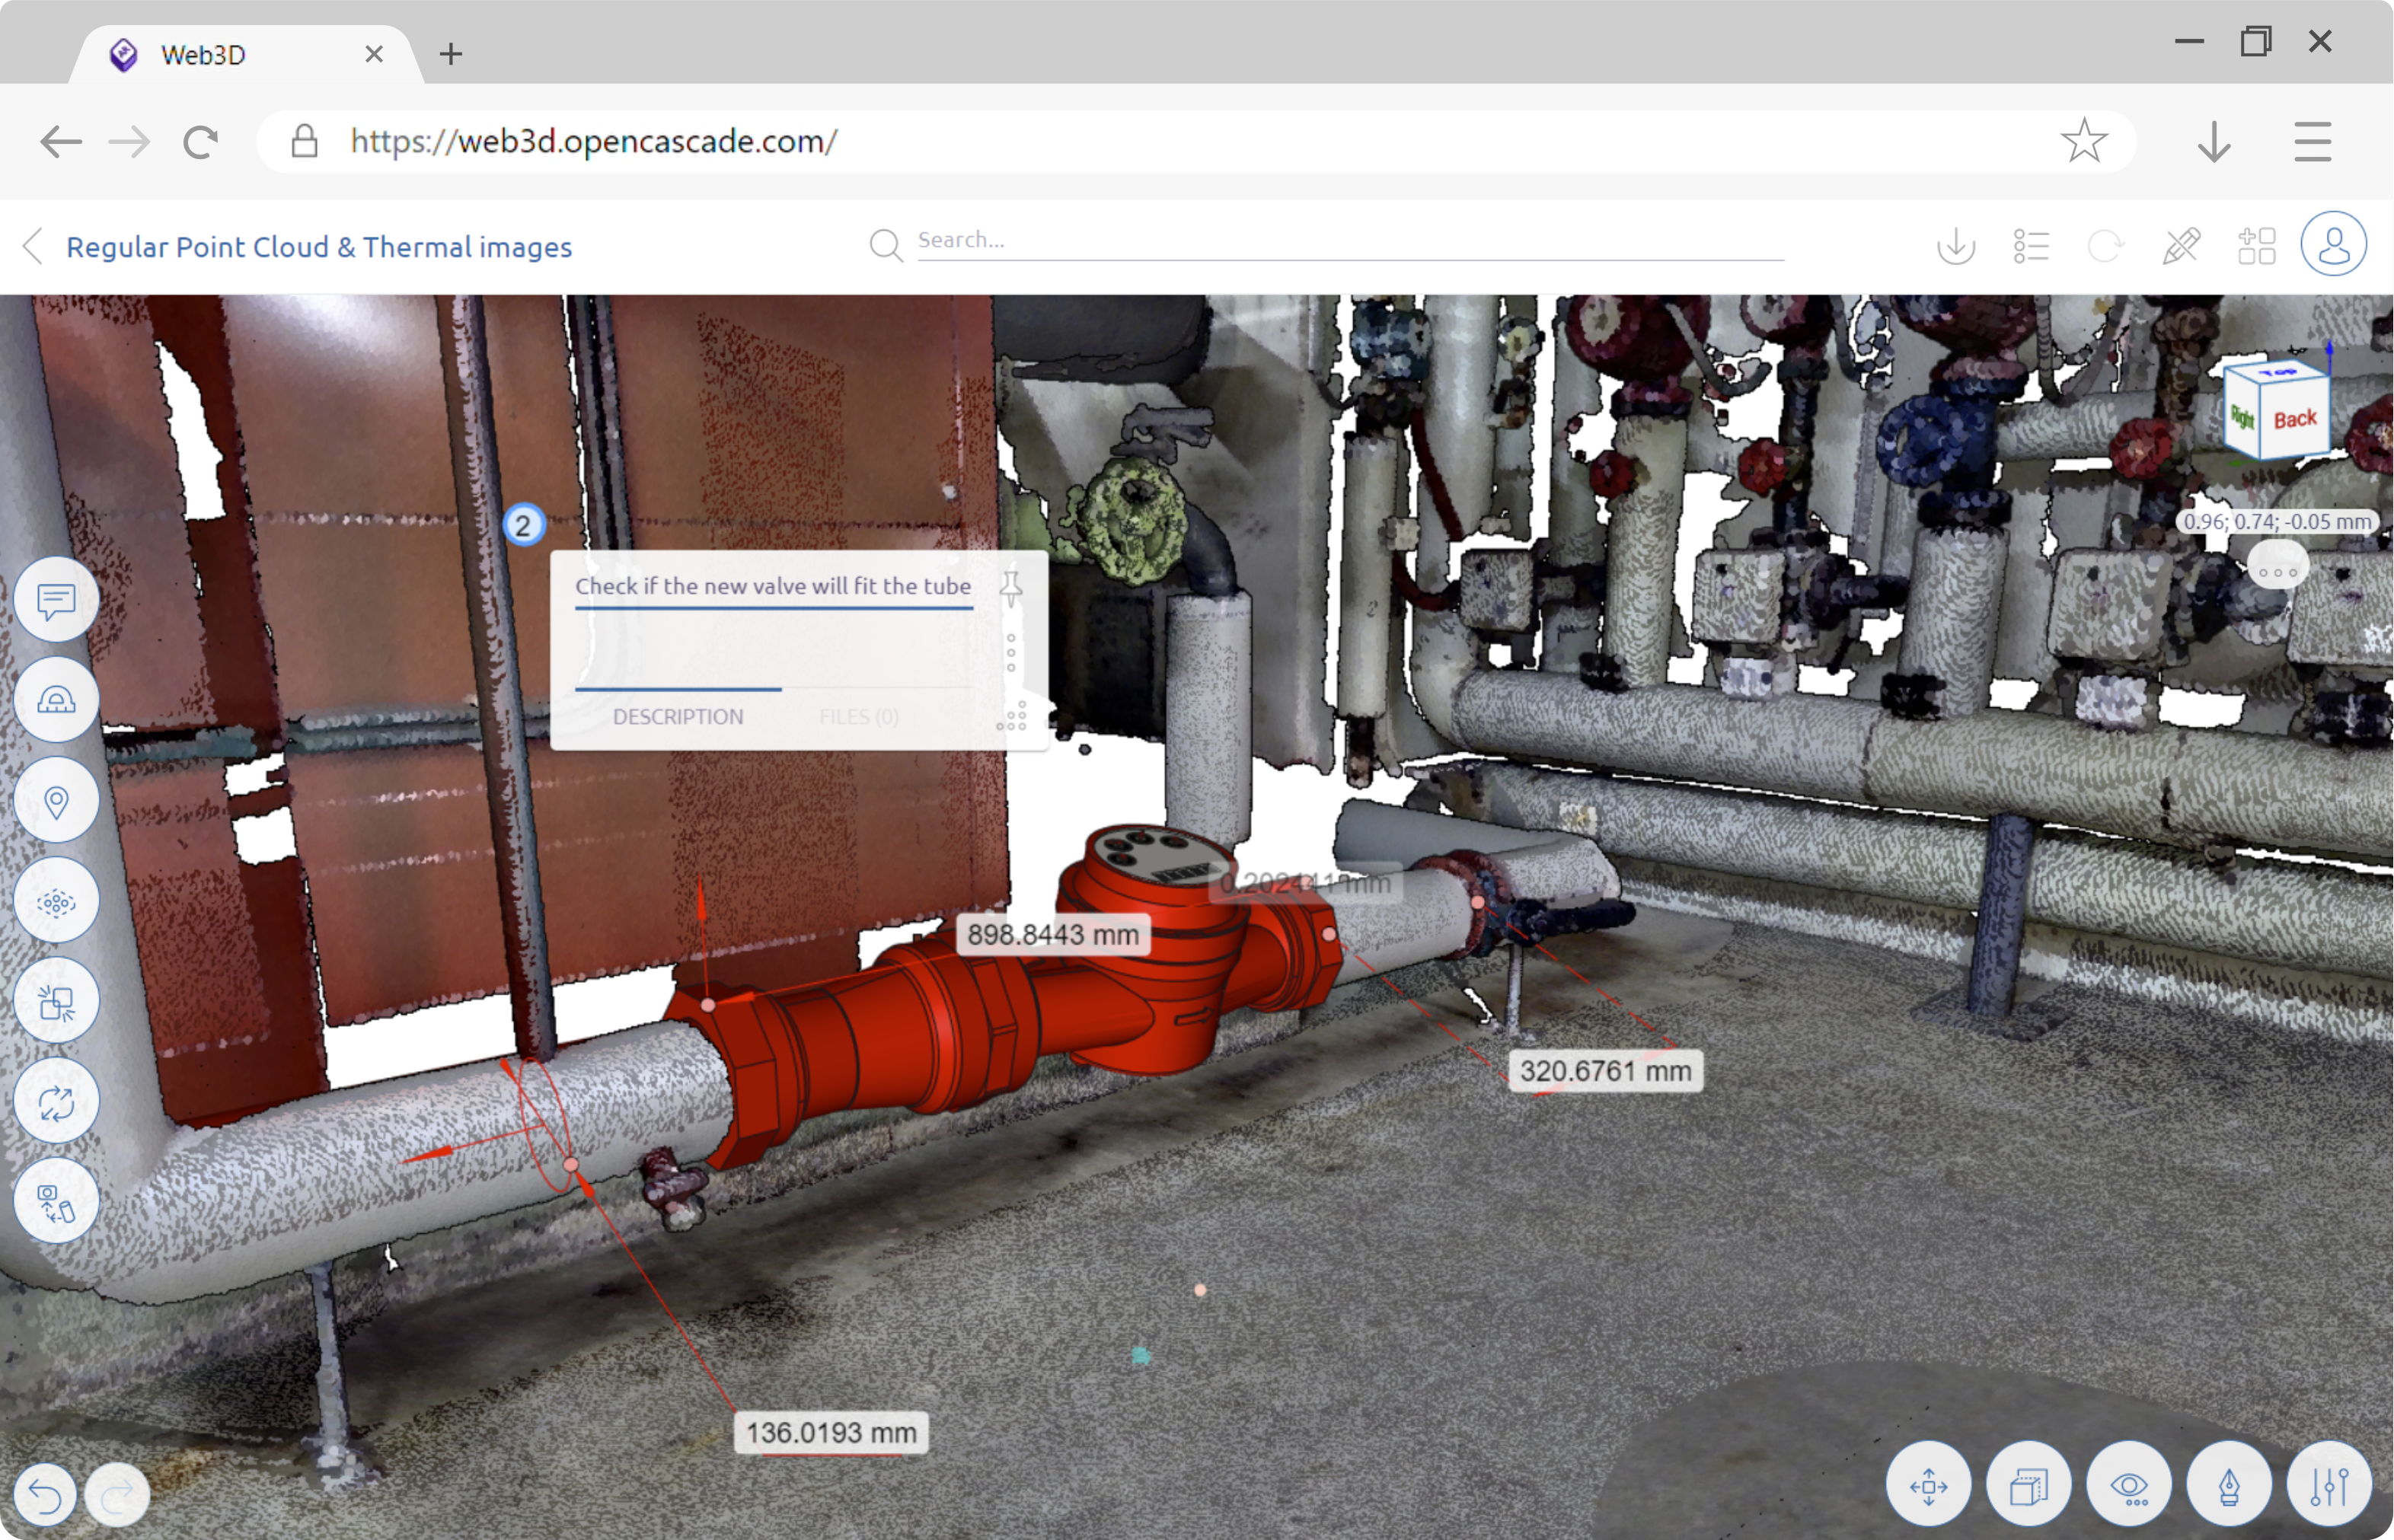Open the three-dot menu on annotation popup
The image size is (2394, 1540).
pyautogui.click(x=1011, y=652)
